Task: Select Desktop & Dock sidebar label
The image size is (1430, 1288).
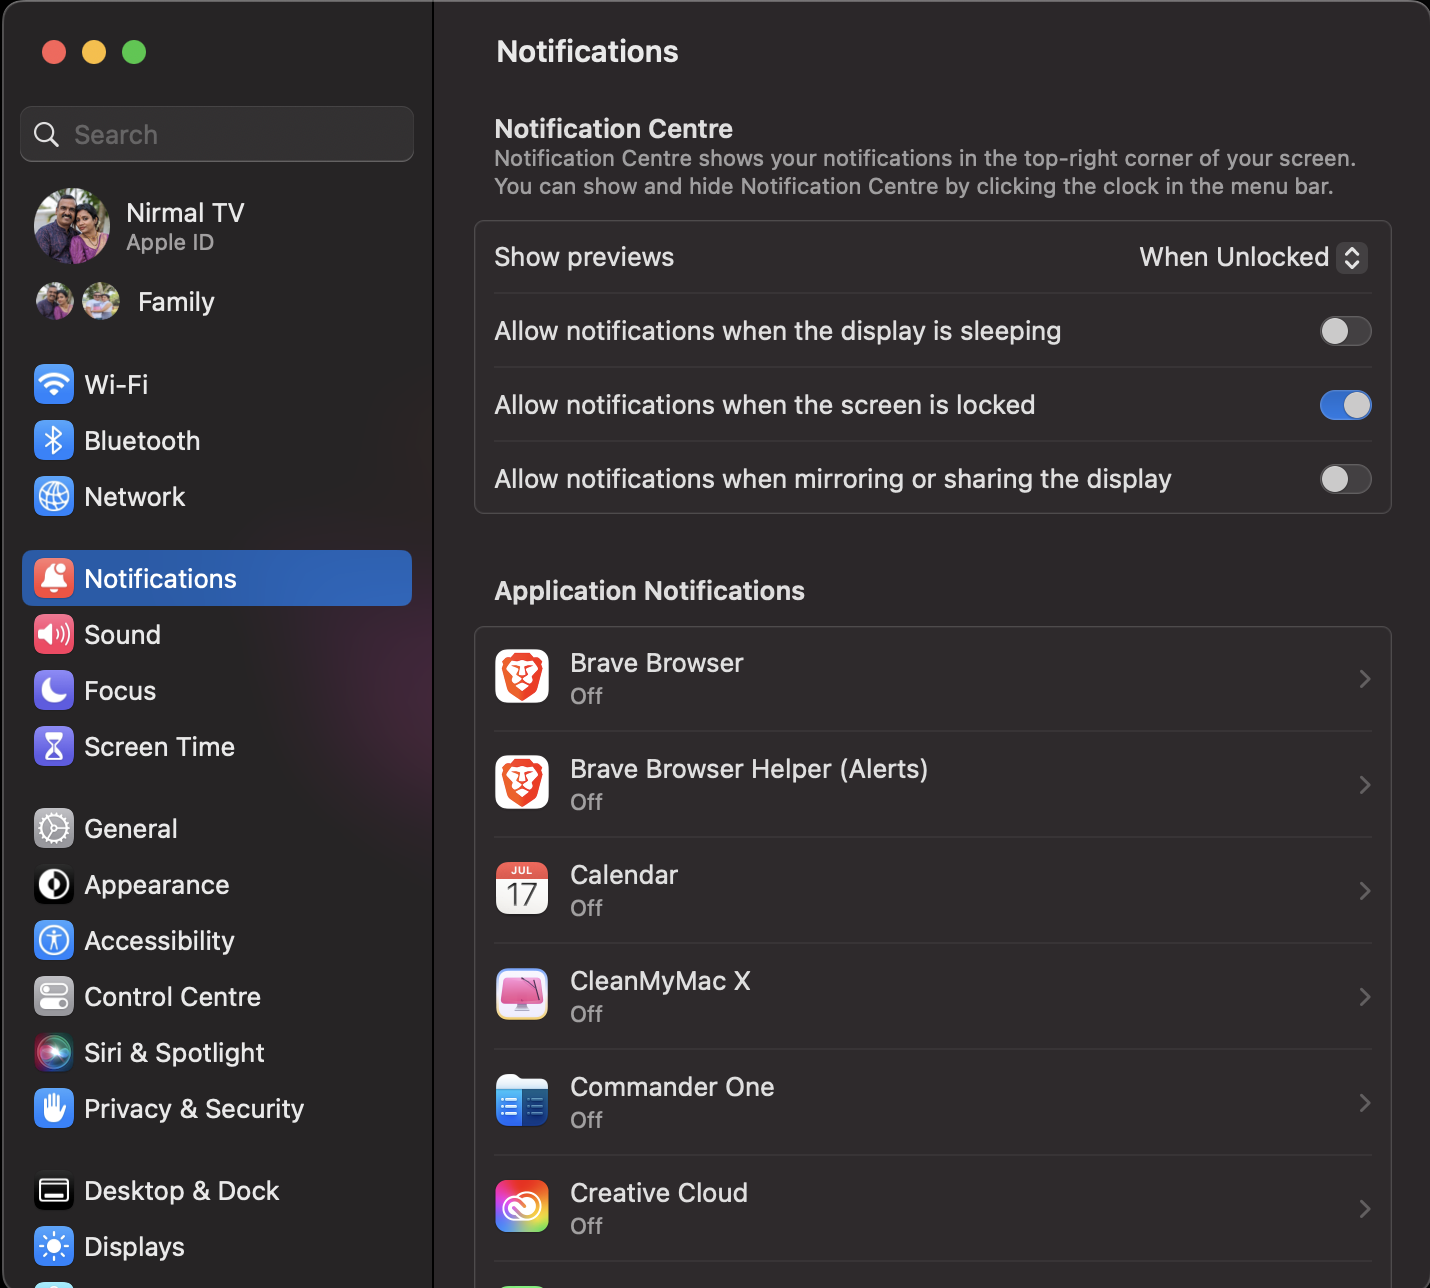Action: (x=182, y=1190)
